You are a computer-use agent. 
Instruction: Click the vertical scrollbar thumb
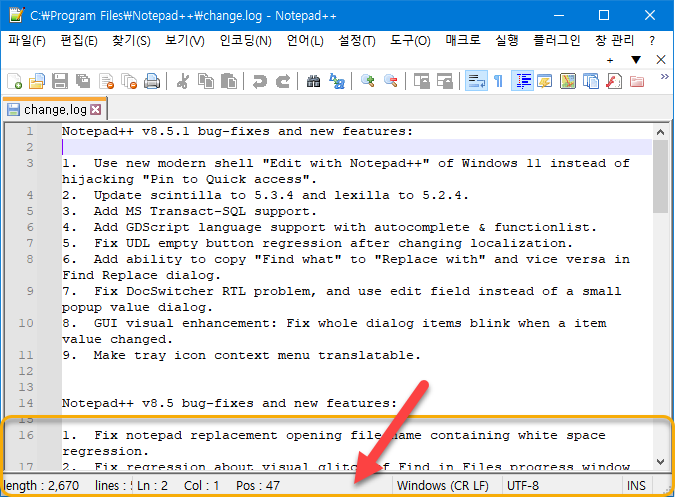[x=660, y=176]
